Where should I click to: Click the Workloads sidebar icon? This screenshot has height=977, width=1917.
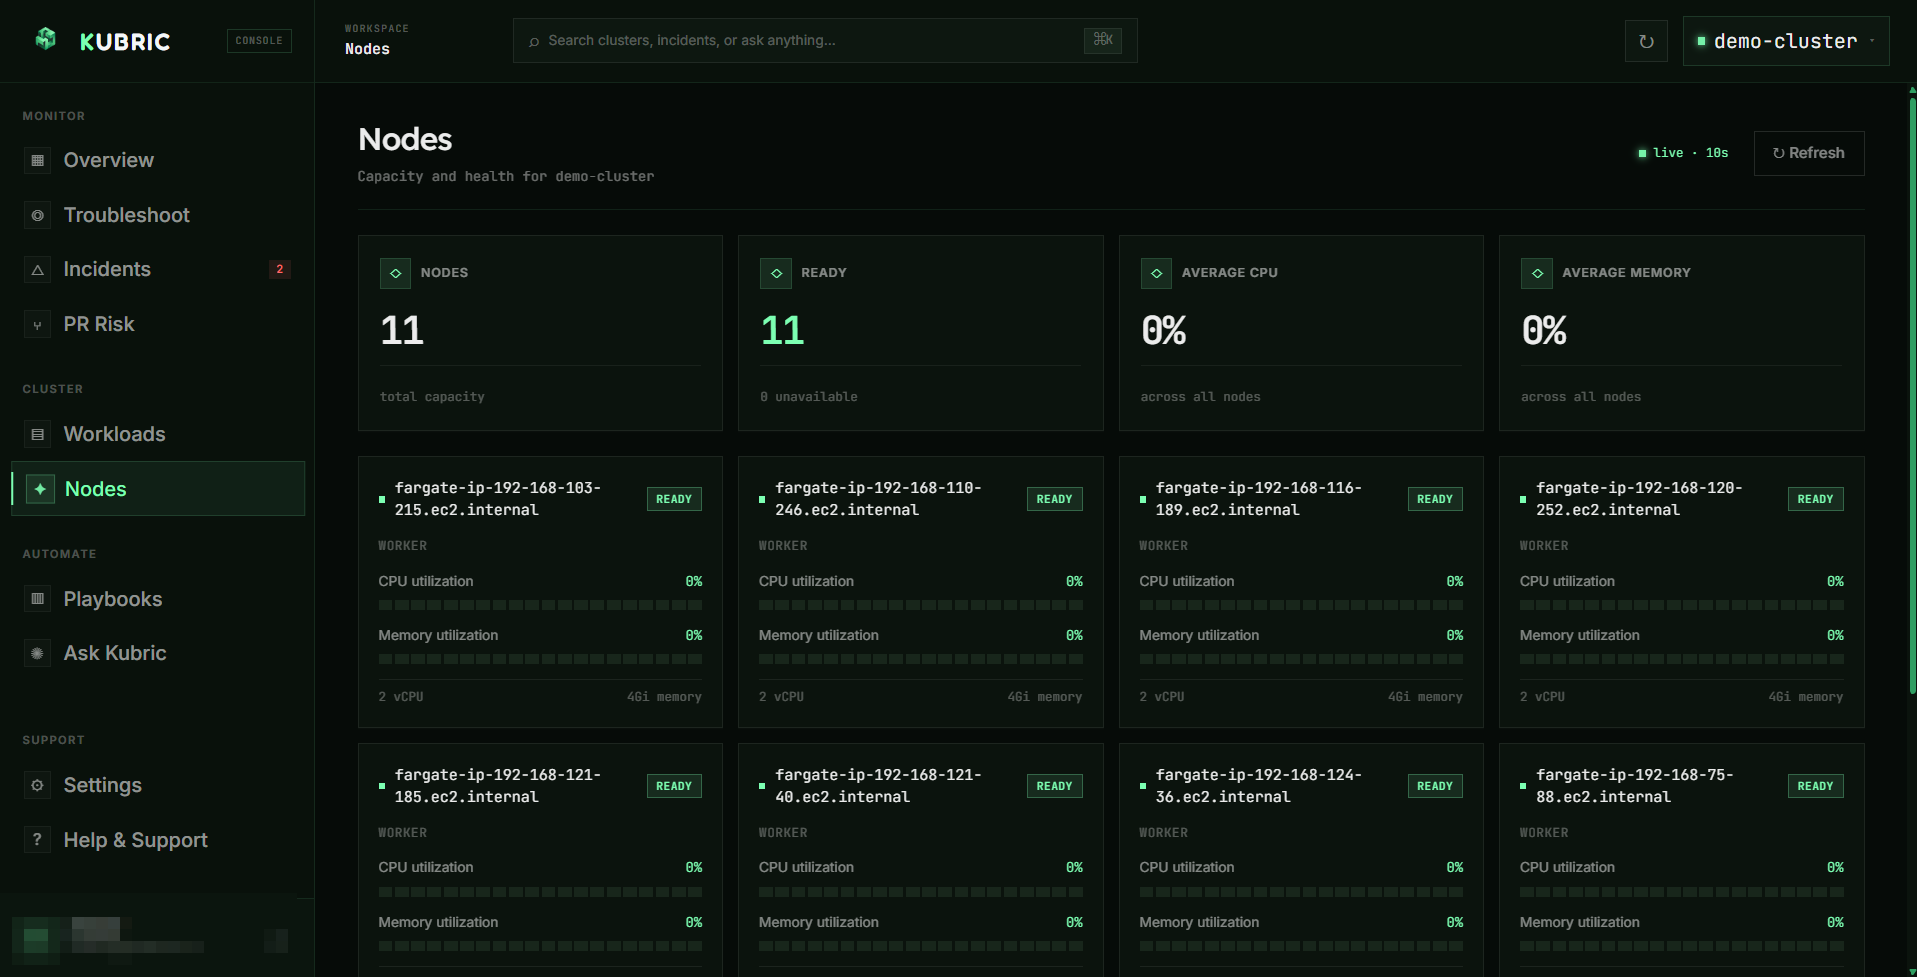tap(38, 434)
